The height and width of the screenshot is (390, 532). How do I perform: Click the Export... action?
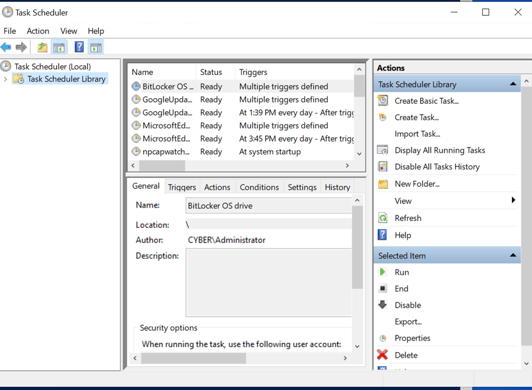[408, 321]
